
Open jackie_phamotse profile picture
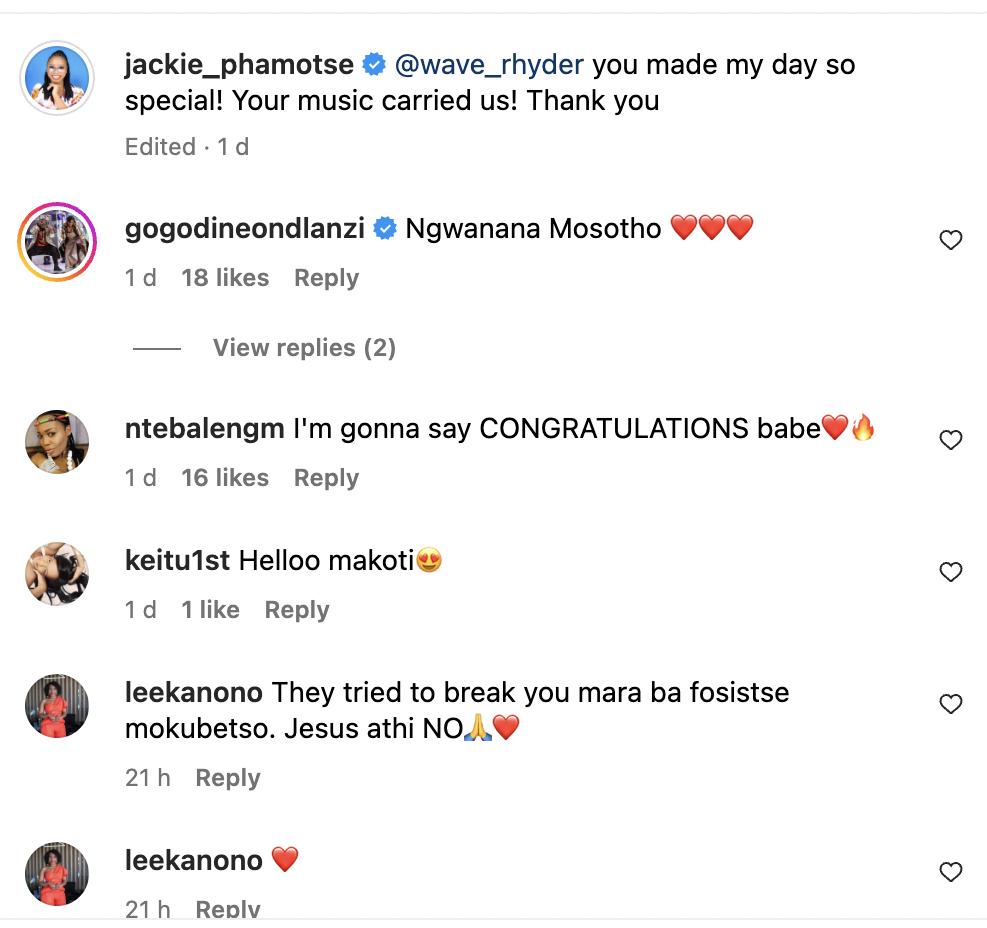(57, 78)
